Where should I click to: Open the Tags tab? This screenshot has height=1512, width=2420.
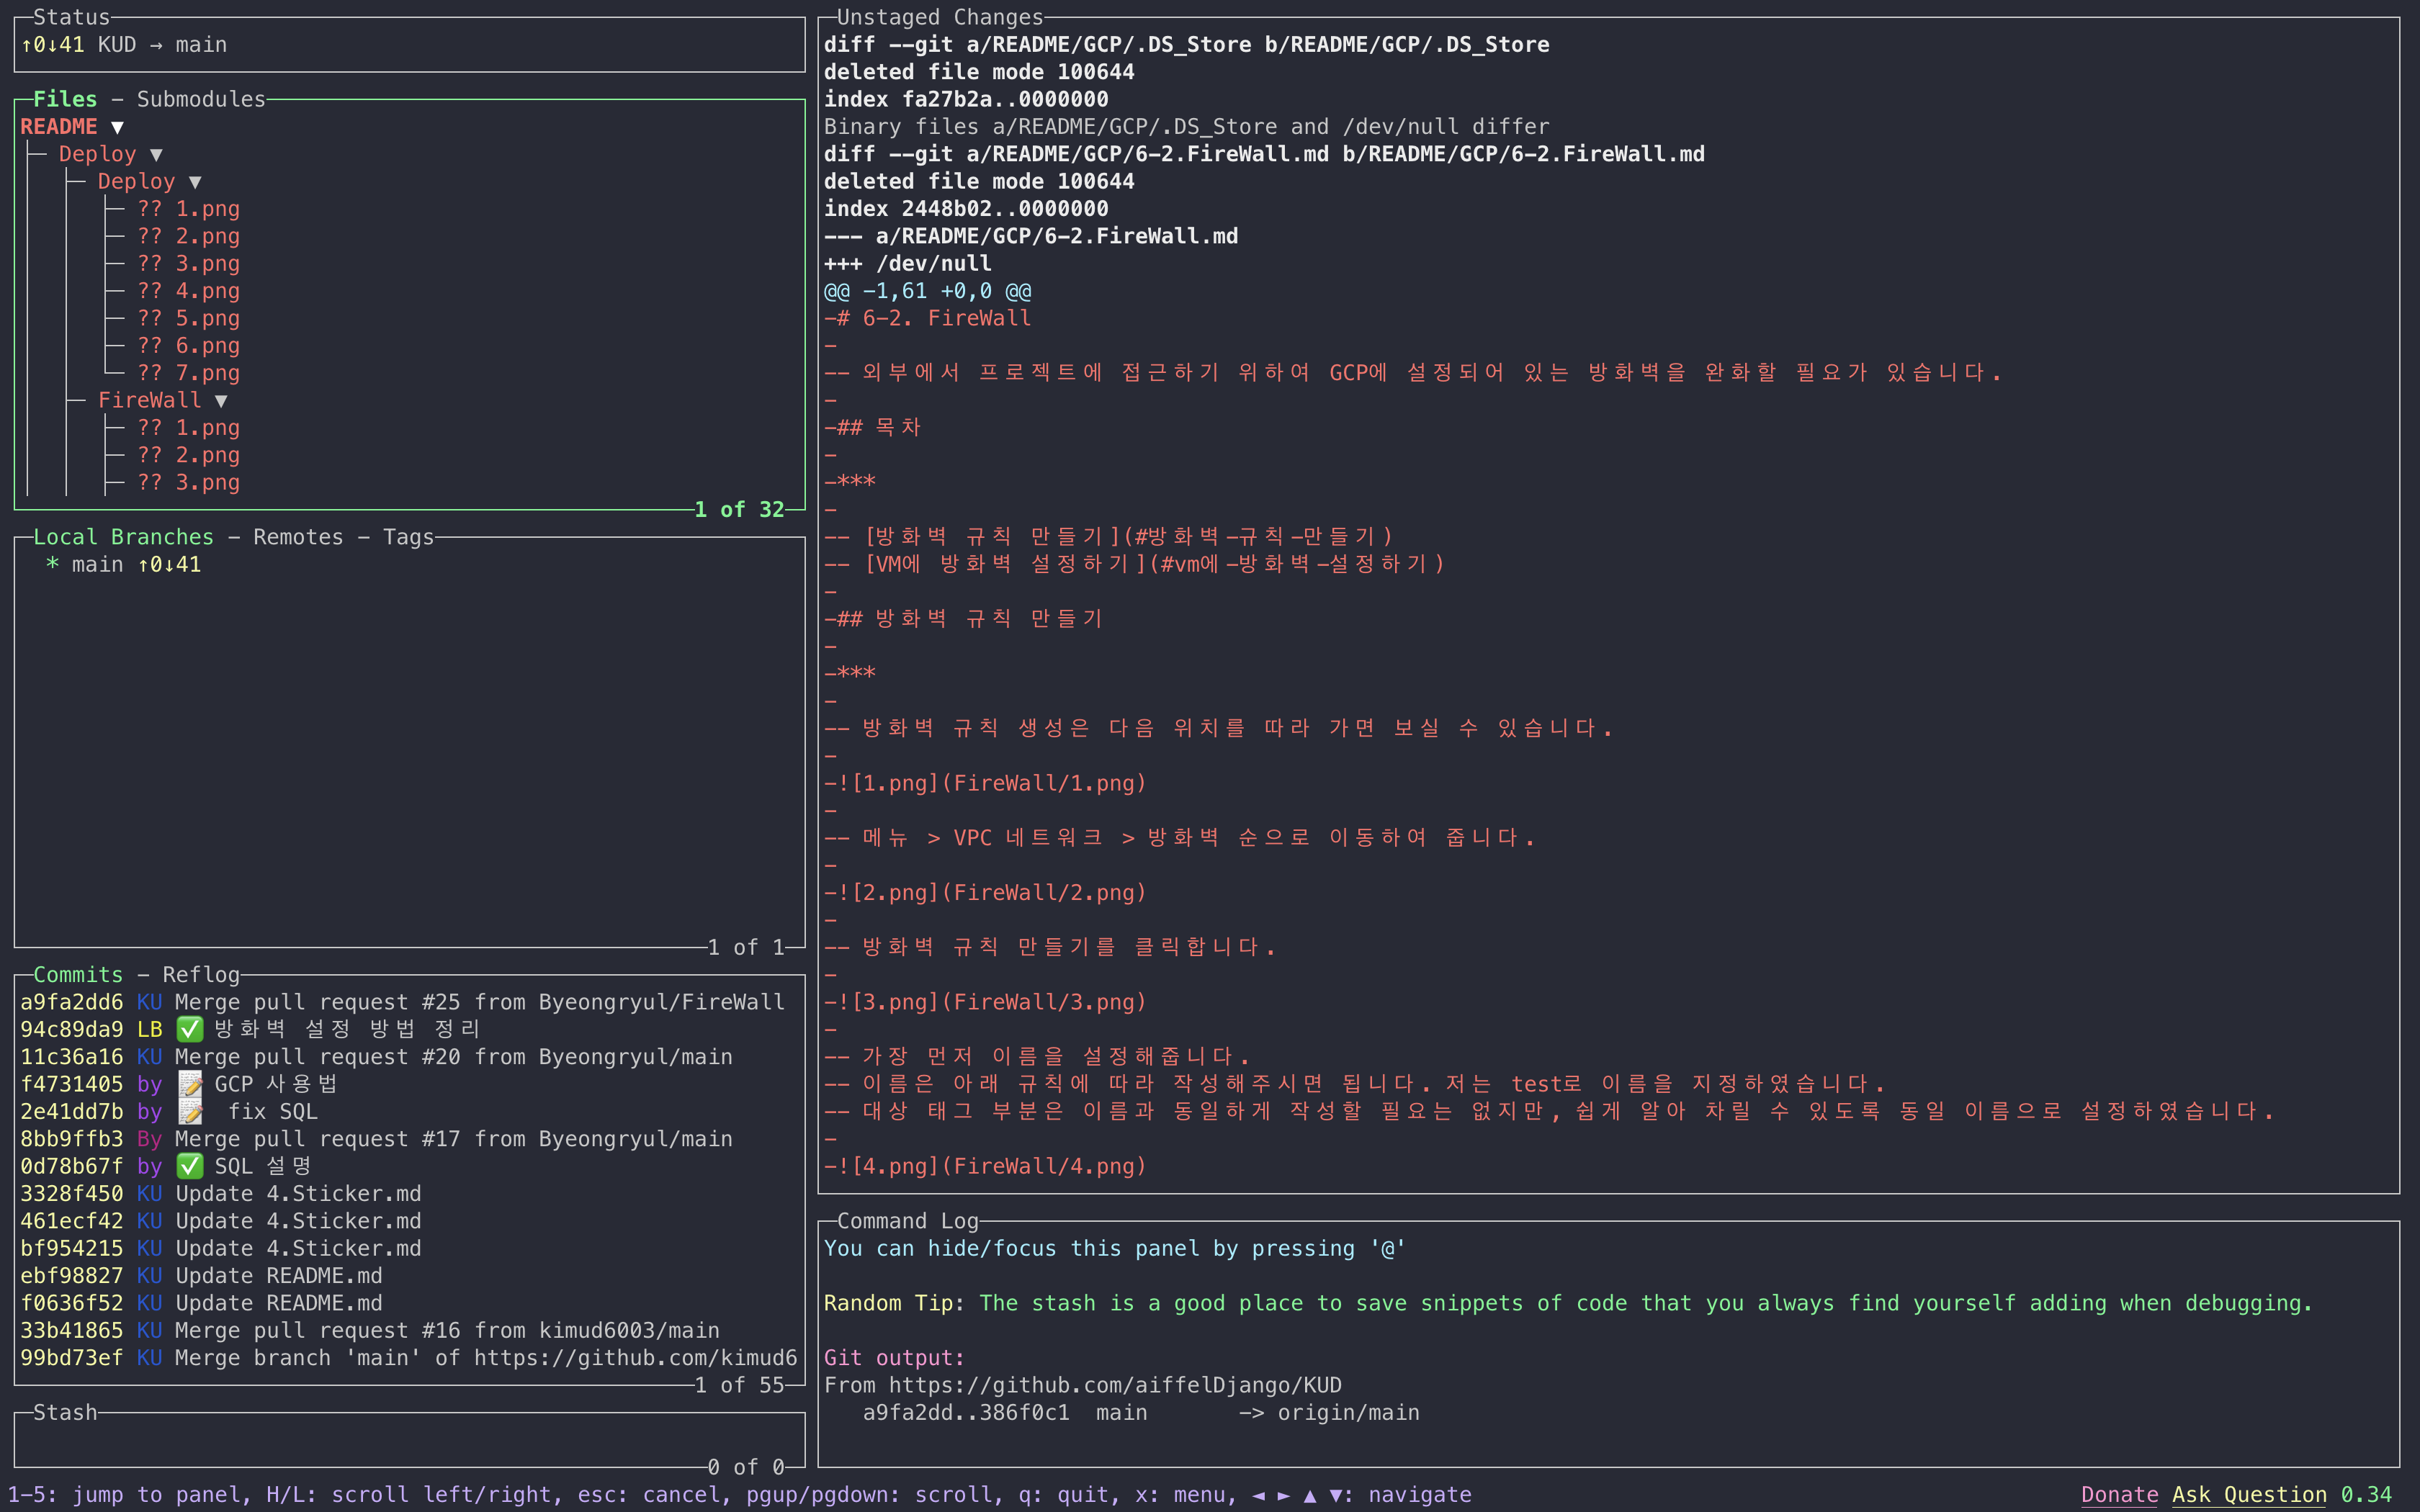(x=408, y=537)
